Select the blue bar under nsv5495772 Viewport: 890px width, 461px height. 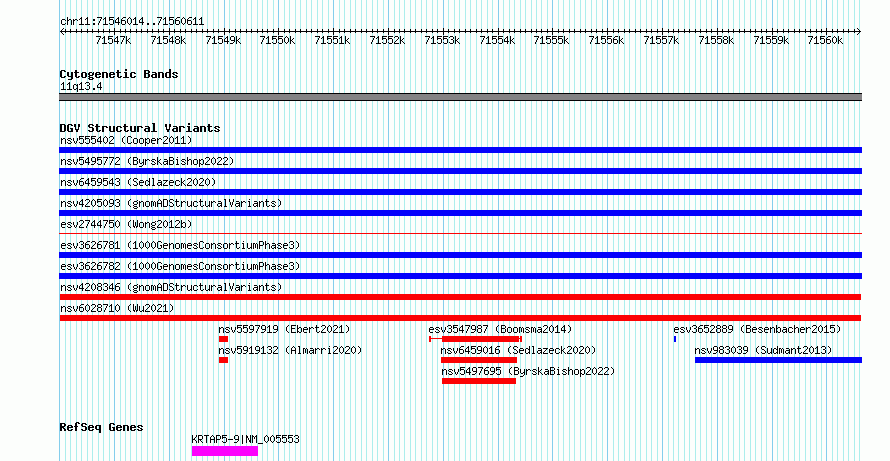point(460,171)
